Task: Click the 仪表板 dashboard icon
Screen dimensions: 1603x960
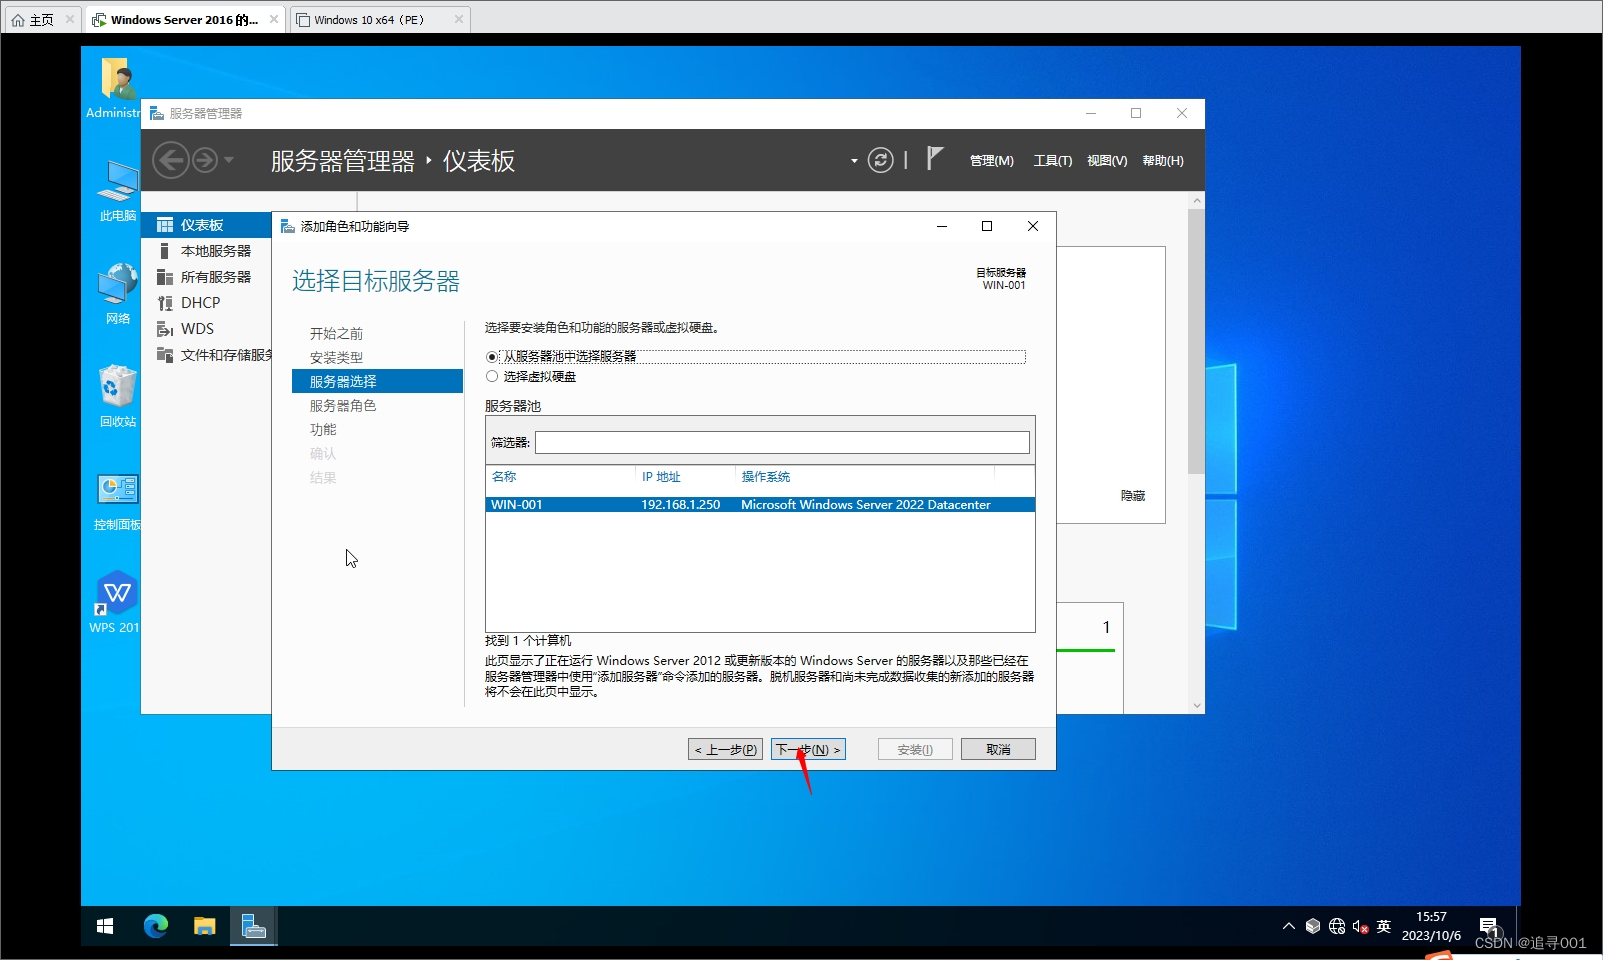Action: pyautogui.click(x=165, y=225)
